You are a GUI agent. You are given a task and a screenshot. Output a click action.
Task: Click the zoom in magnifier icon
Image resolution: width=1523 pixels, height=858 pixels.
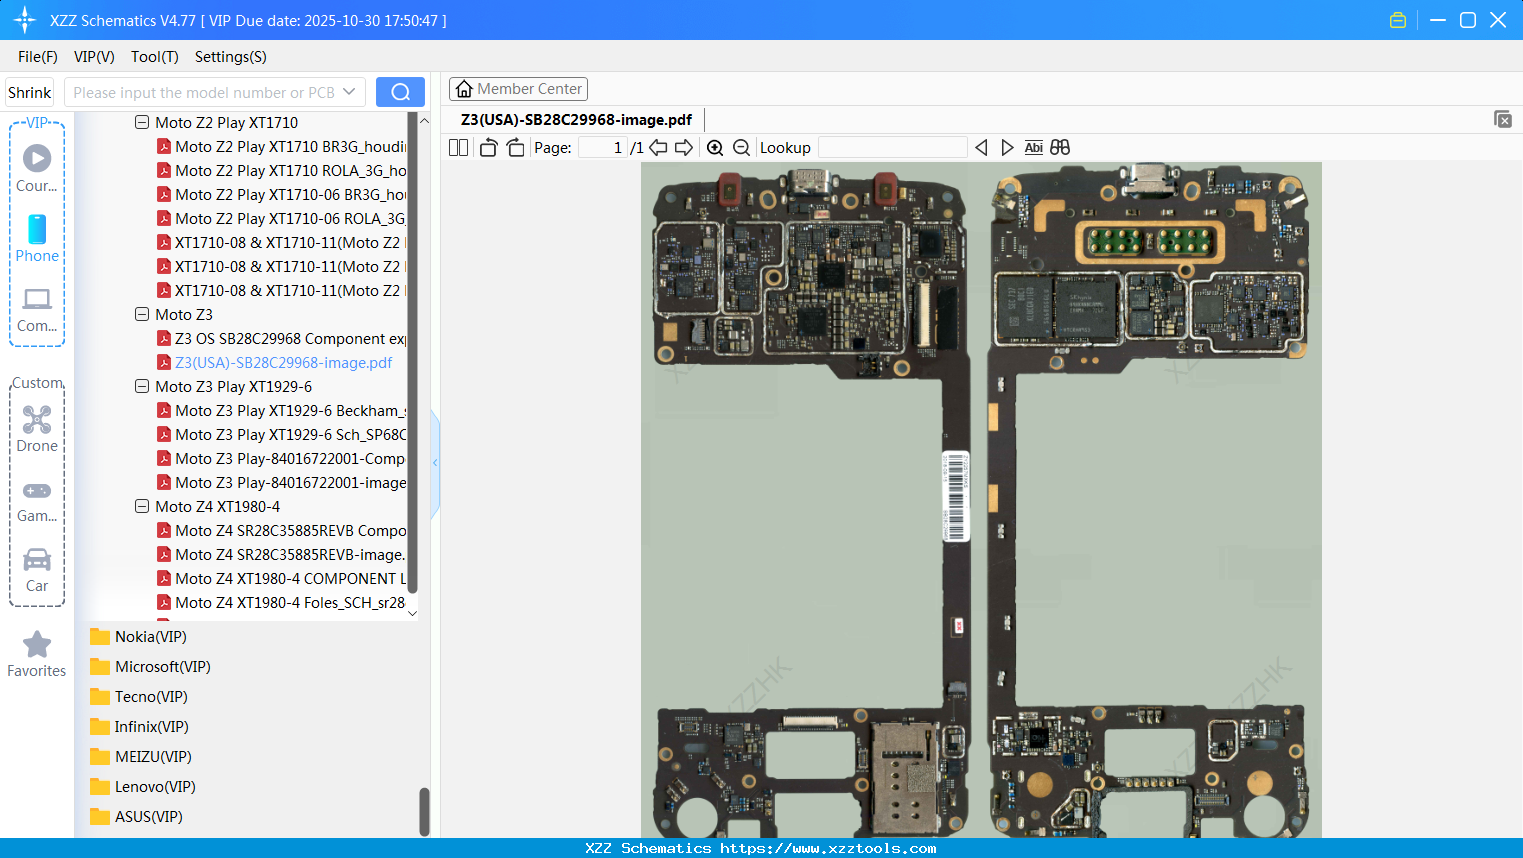(715, 148)
